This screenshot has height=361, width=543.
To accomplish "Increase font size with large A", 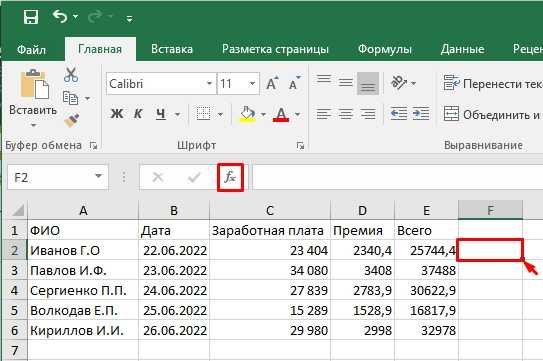I will pos(272,83).
